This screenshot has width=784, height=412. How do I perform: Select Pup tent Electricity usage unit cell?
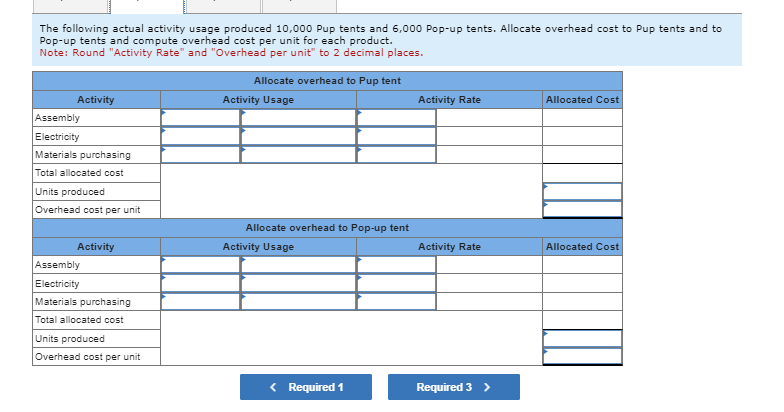point(298,136)
